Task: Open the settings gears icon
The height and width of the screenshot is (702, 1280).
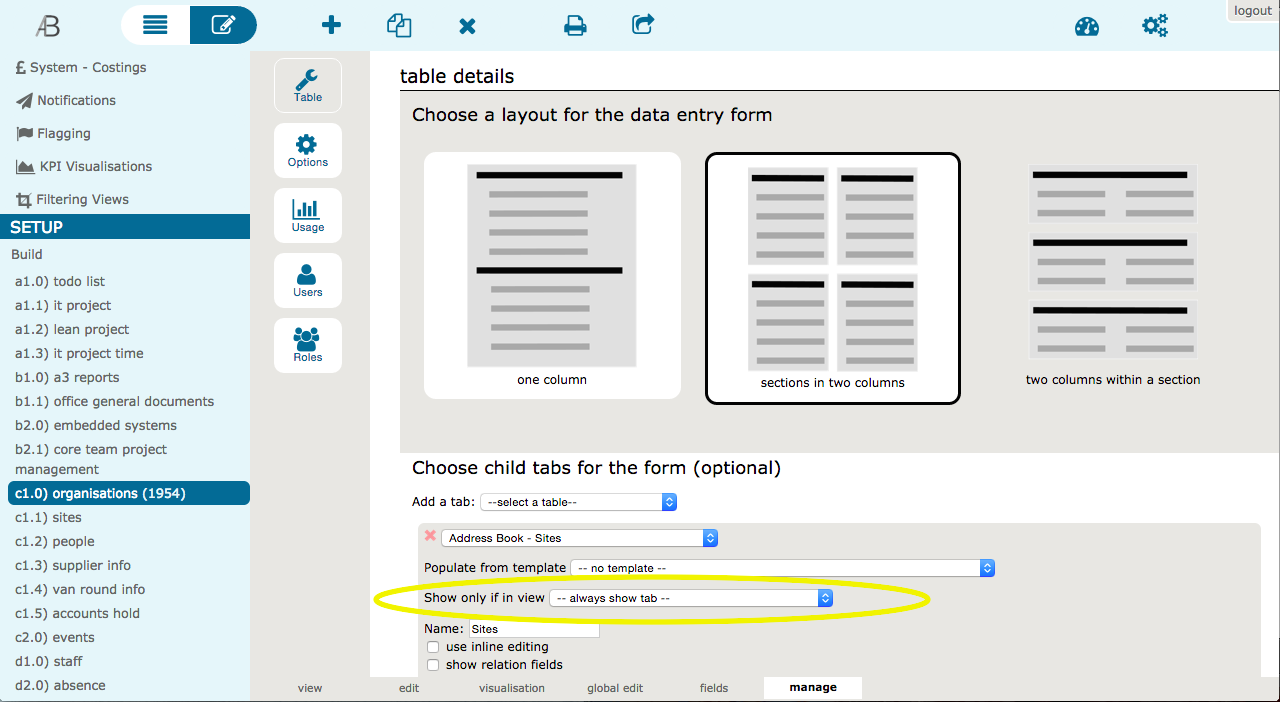Action: pos(1155,26)
